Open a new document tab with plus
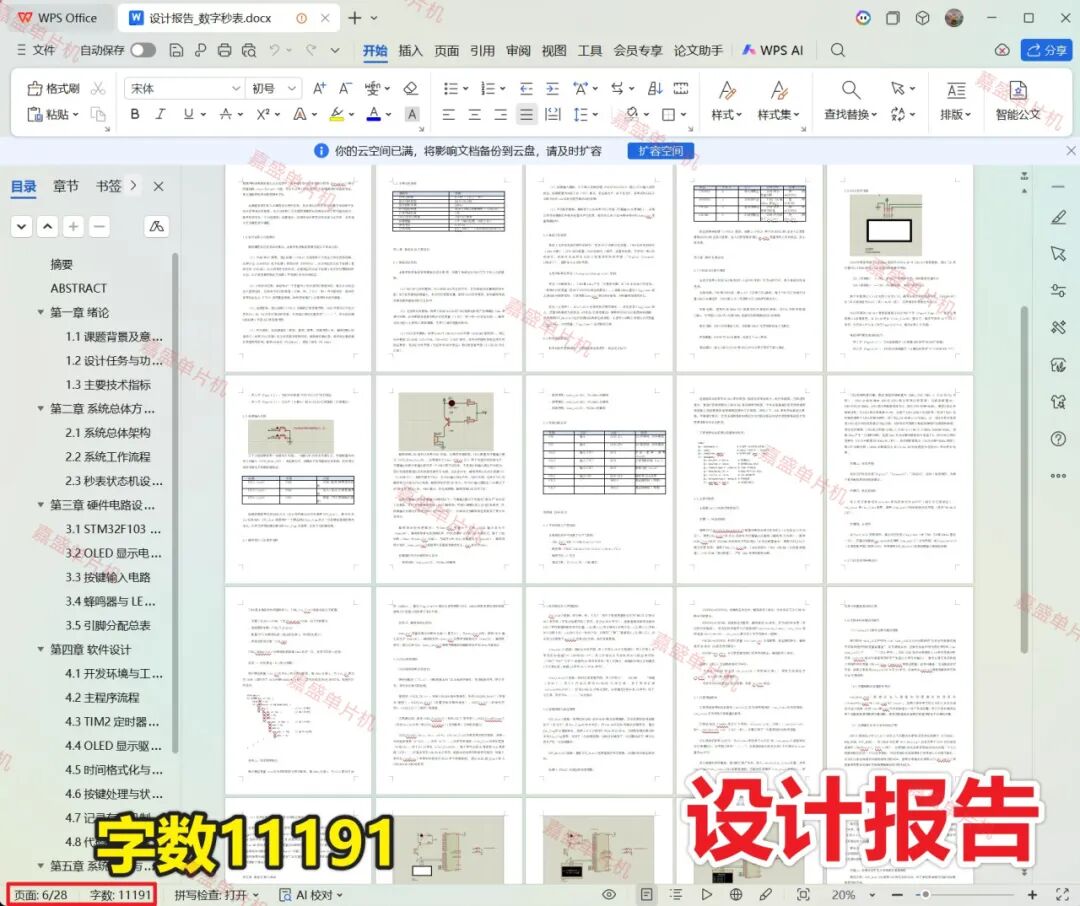Image resolution: width=1080 pixels, height=906 pixels. [355, 18]
